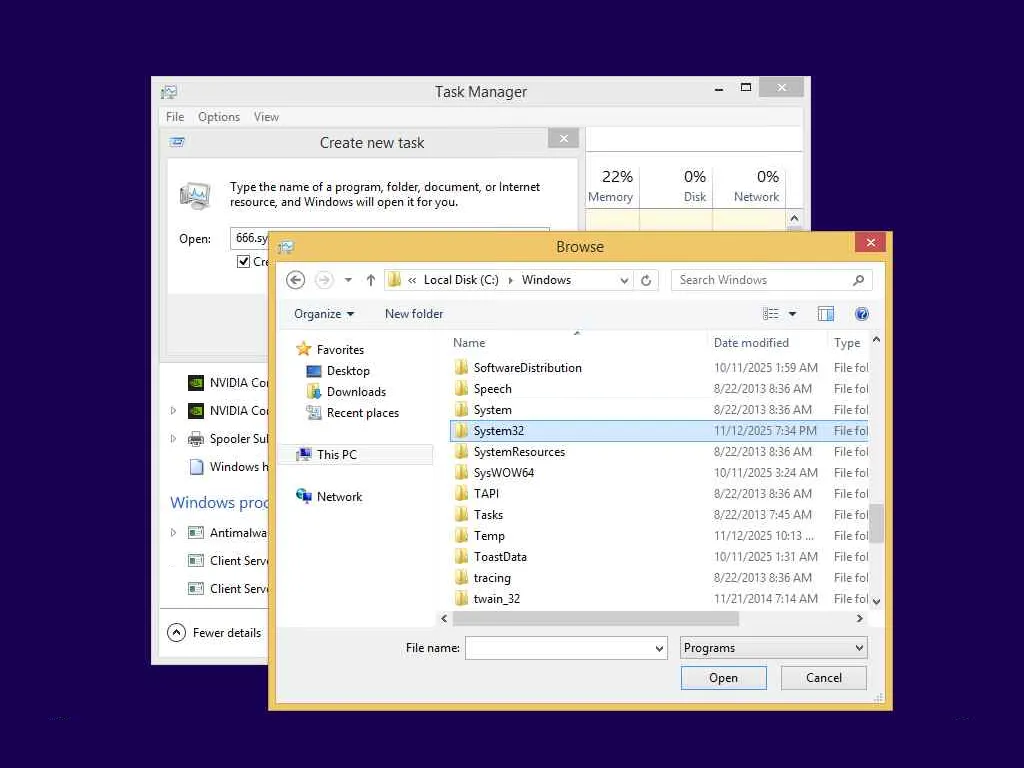Click the file list vertical scrollbar thumb

(x=876, y=523)
